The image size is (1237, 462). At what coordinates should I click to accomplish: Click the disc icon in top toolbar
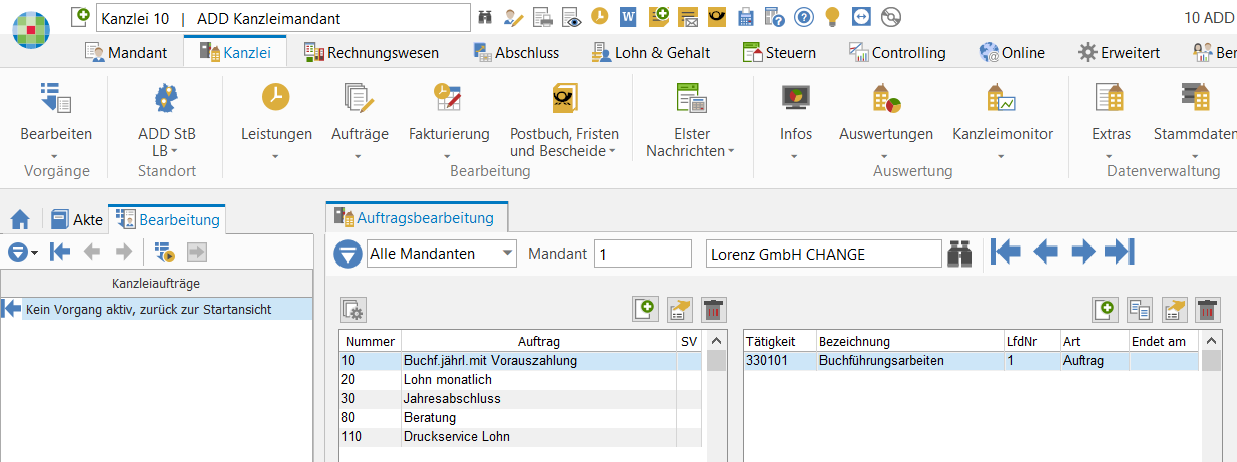891,17
